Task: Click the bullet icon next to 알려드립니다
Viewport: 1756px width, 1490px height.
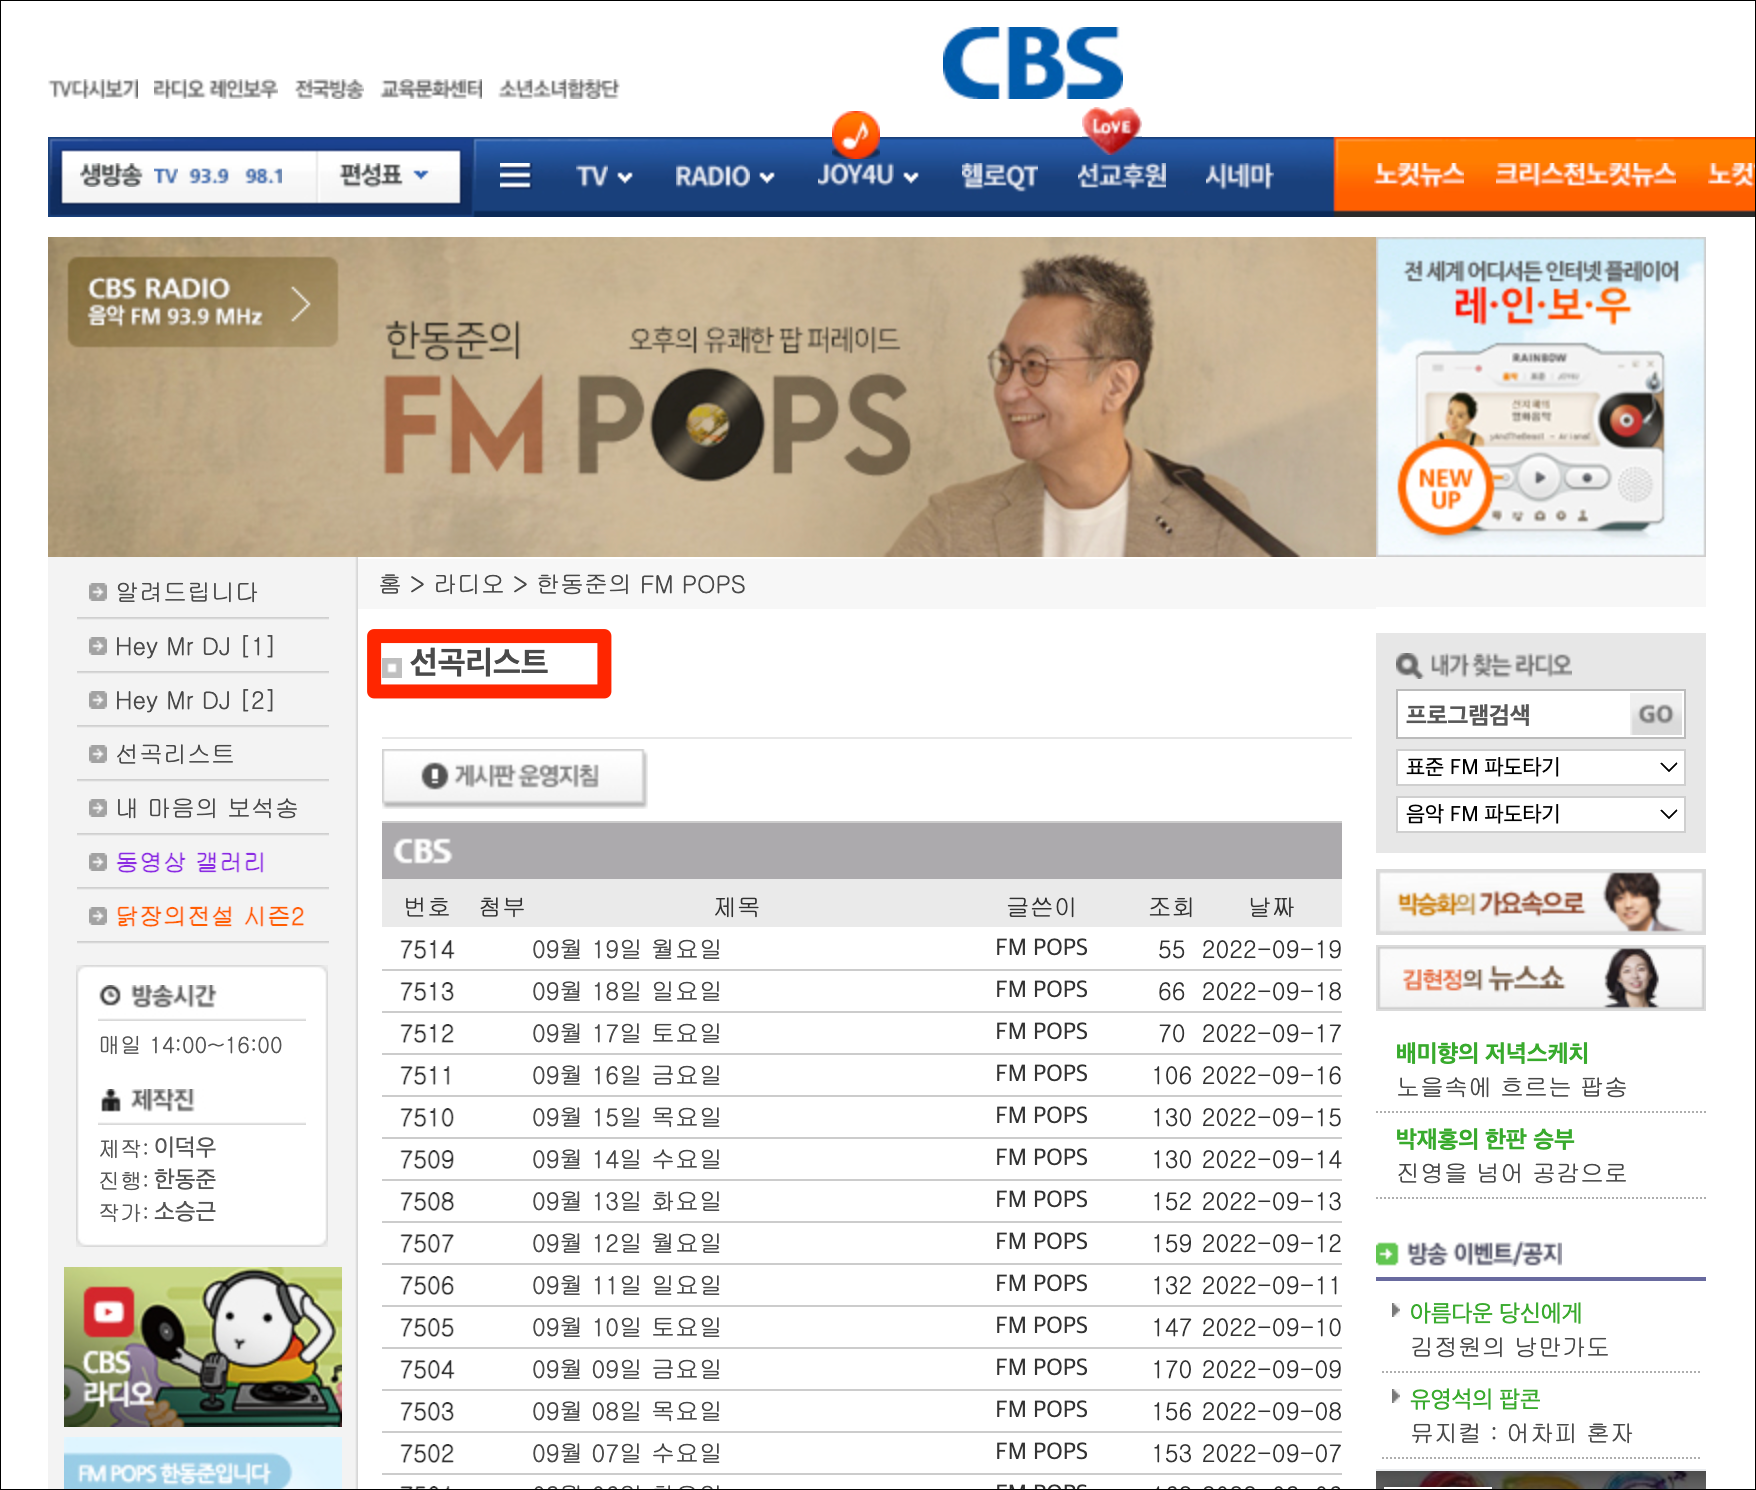Action: point(97,592)
